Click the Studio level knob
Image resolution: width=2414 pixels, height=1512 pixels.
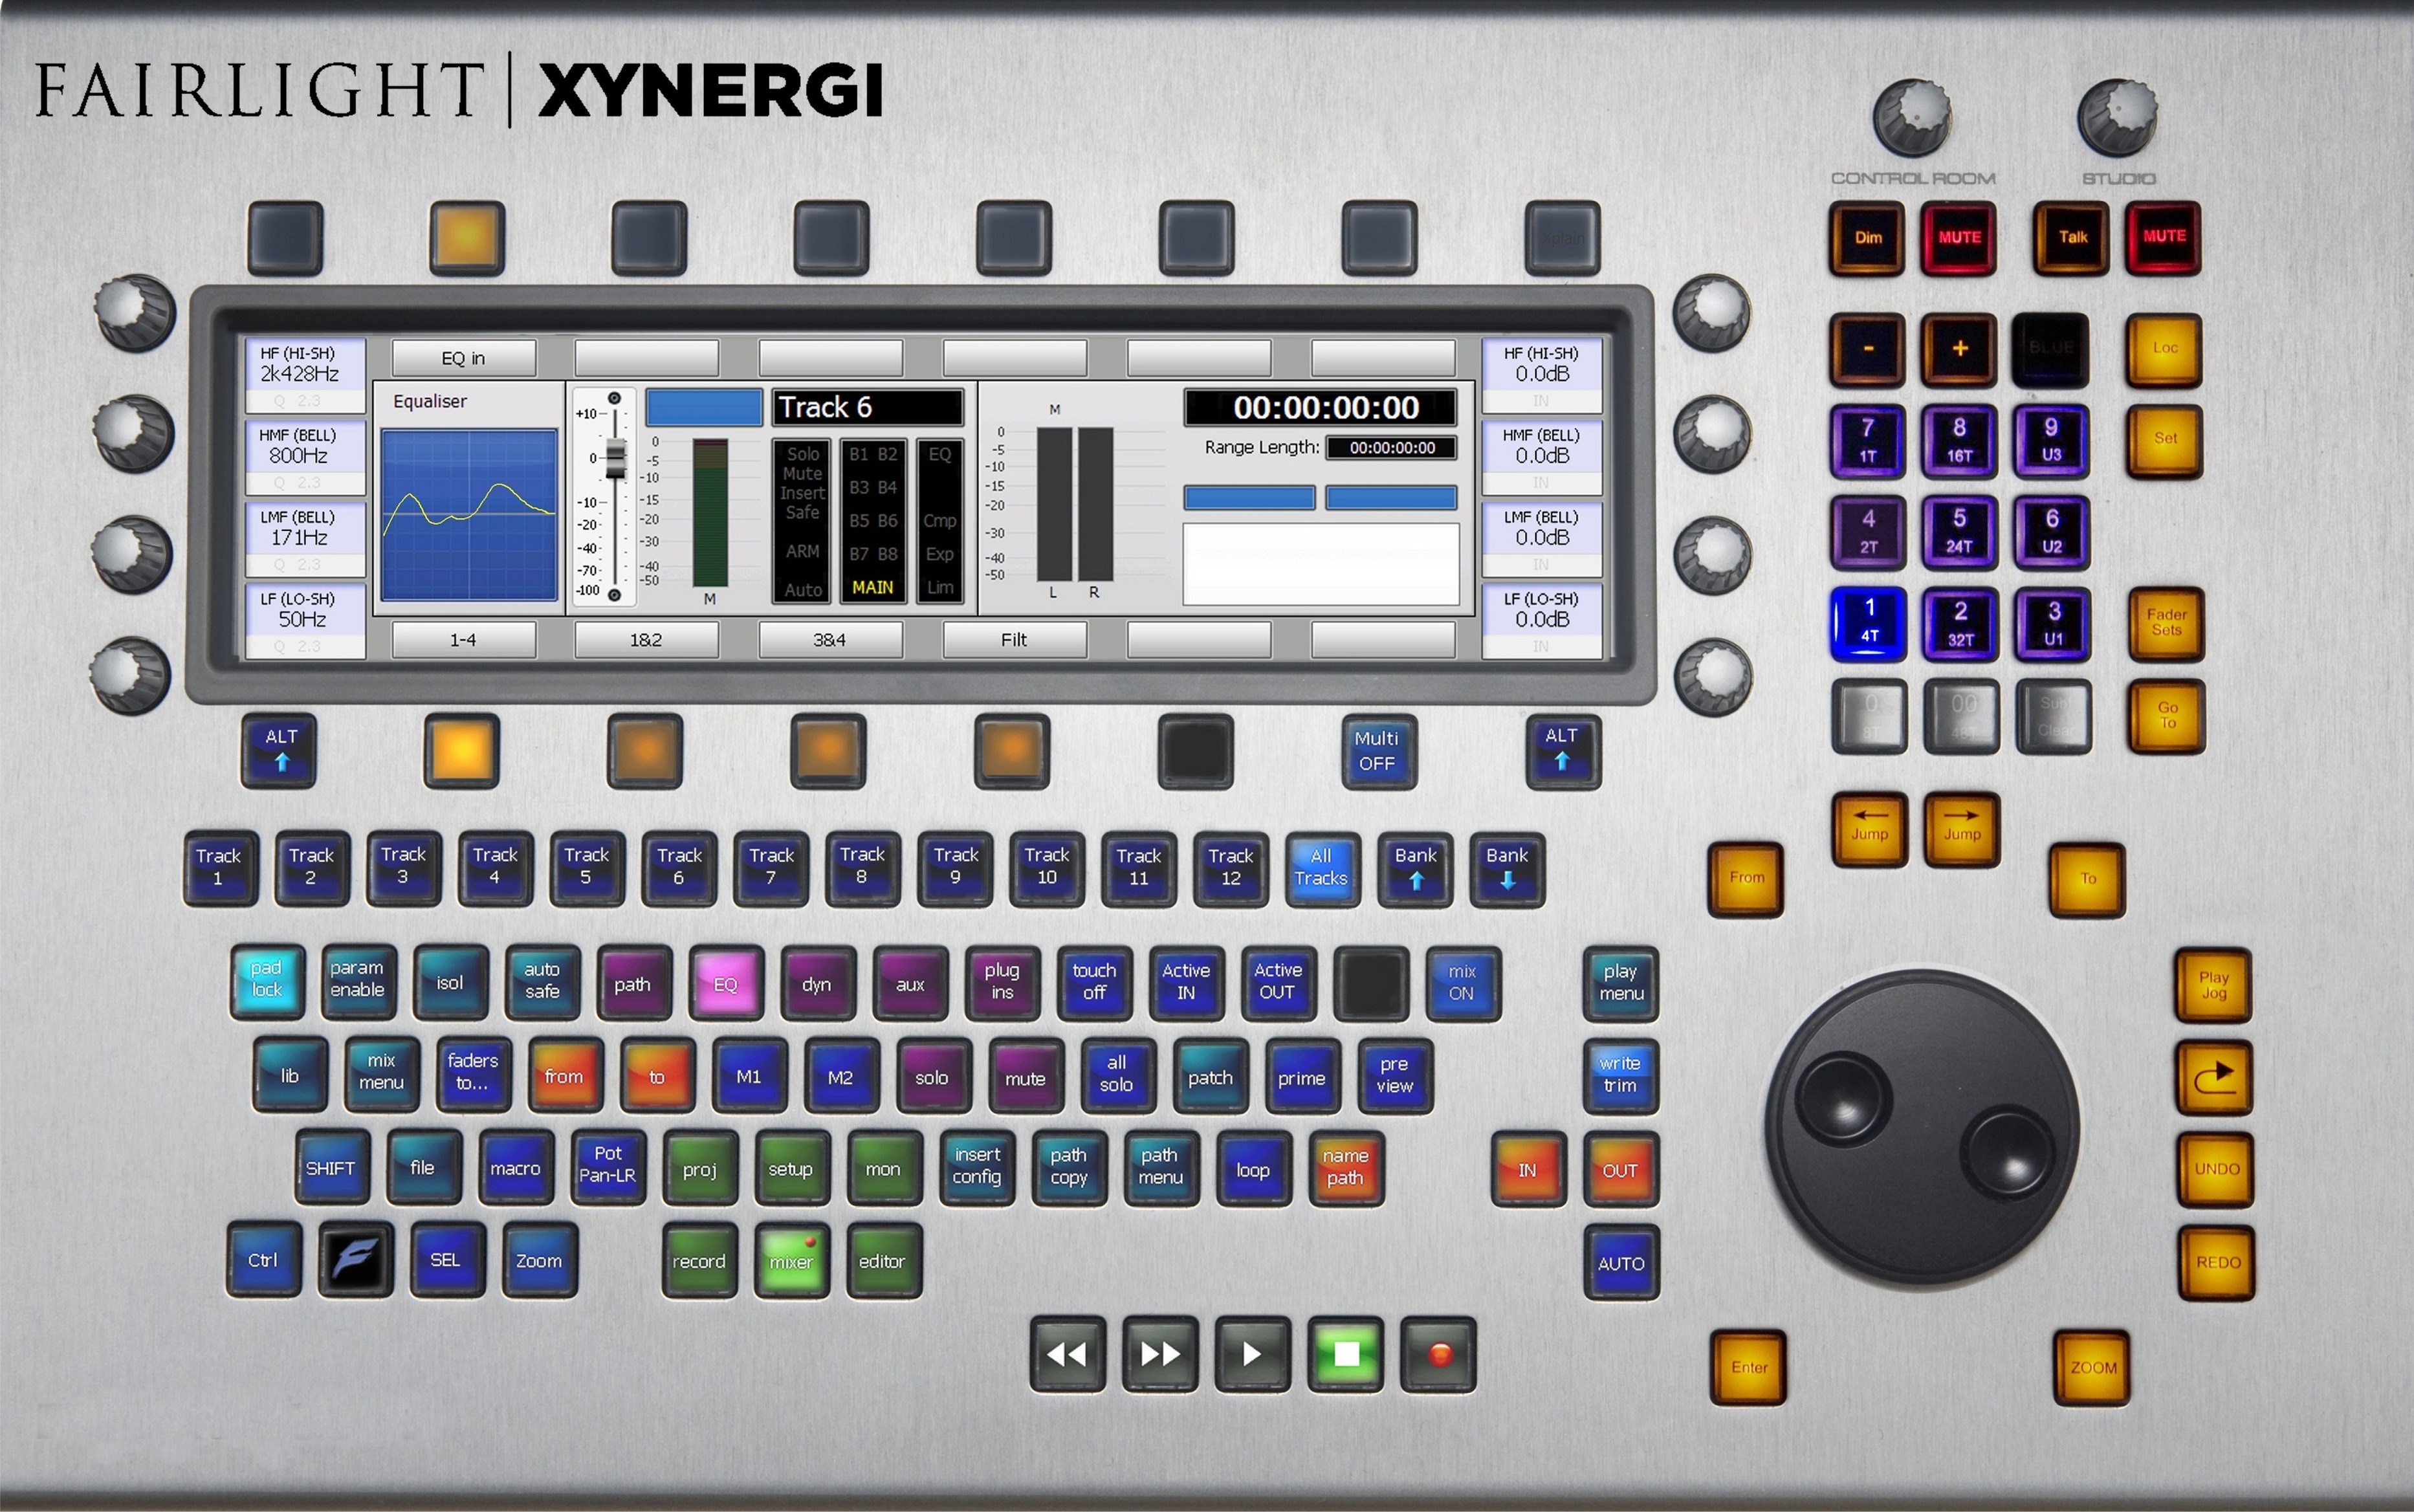pyautogui.click(x=2117, y=118)
